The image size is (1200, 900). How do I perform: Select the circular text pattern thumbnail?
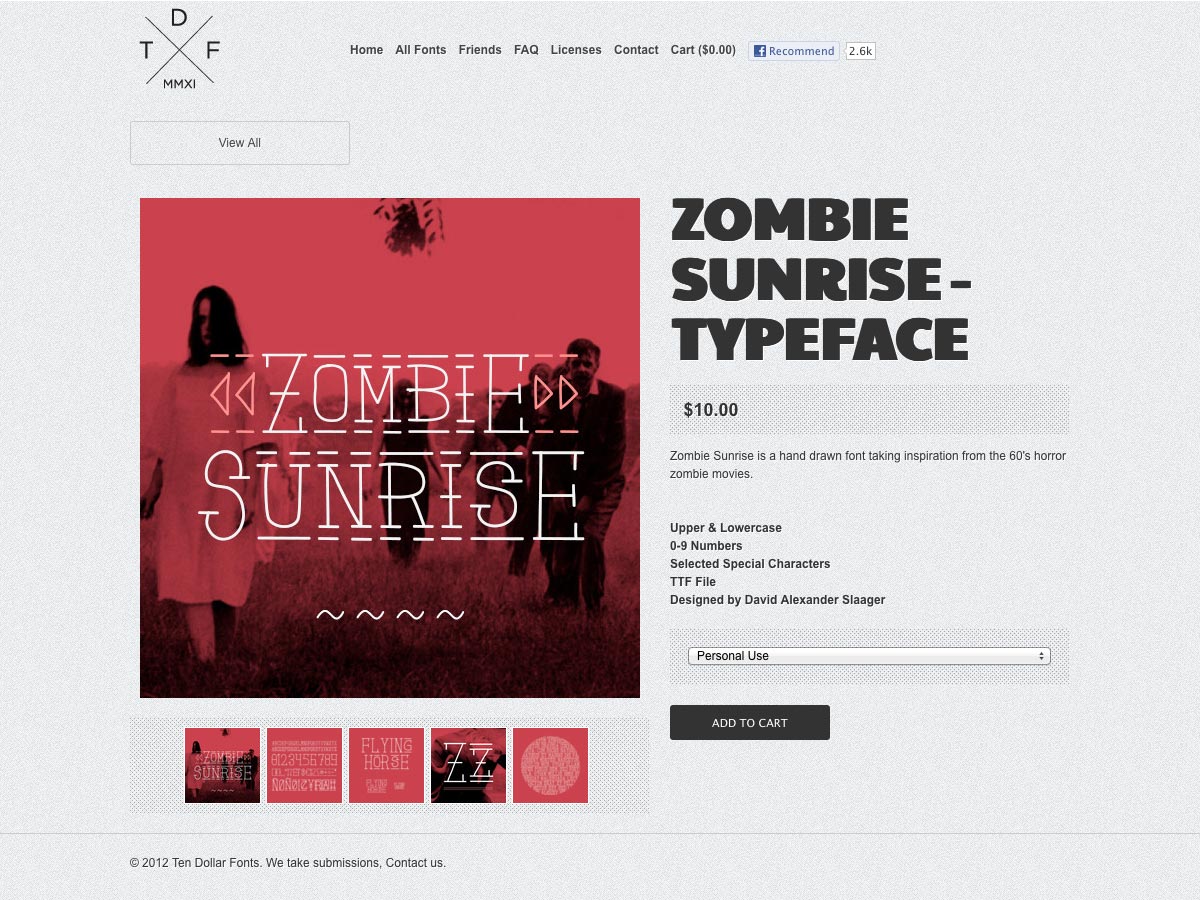550,765
